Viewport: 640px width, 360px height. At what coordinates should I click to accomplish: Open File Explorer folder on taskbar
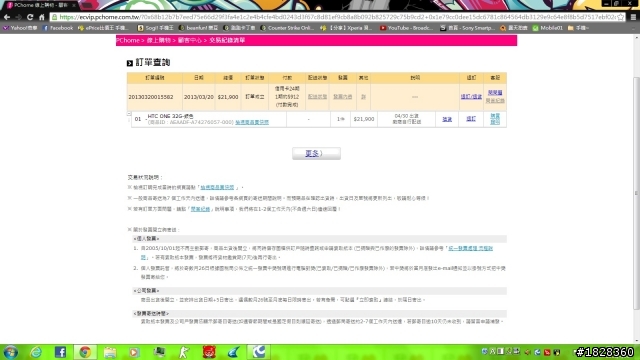[x=109, y=352]
